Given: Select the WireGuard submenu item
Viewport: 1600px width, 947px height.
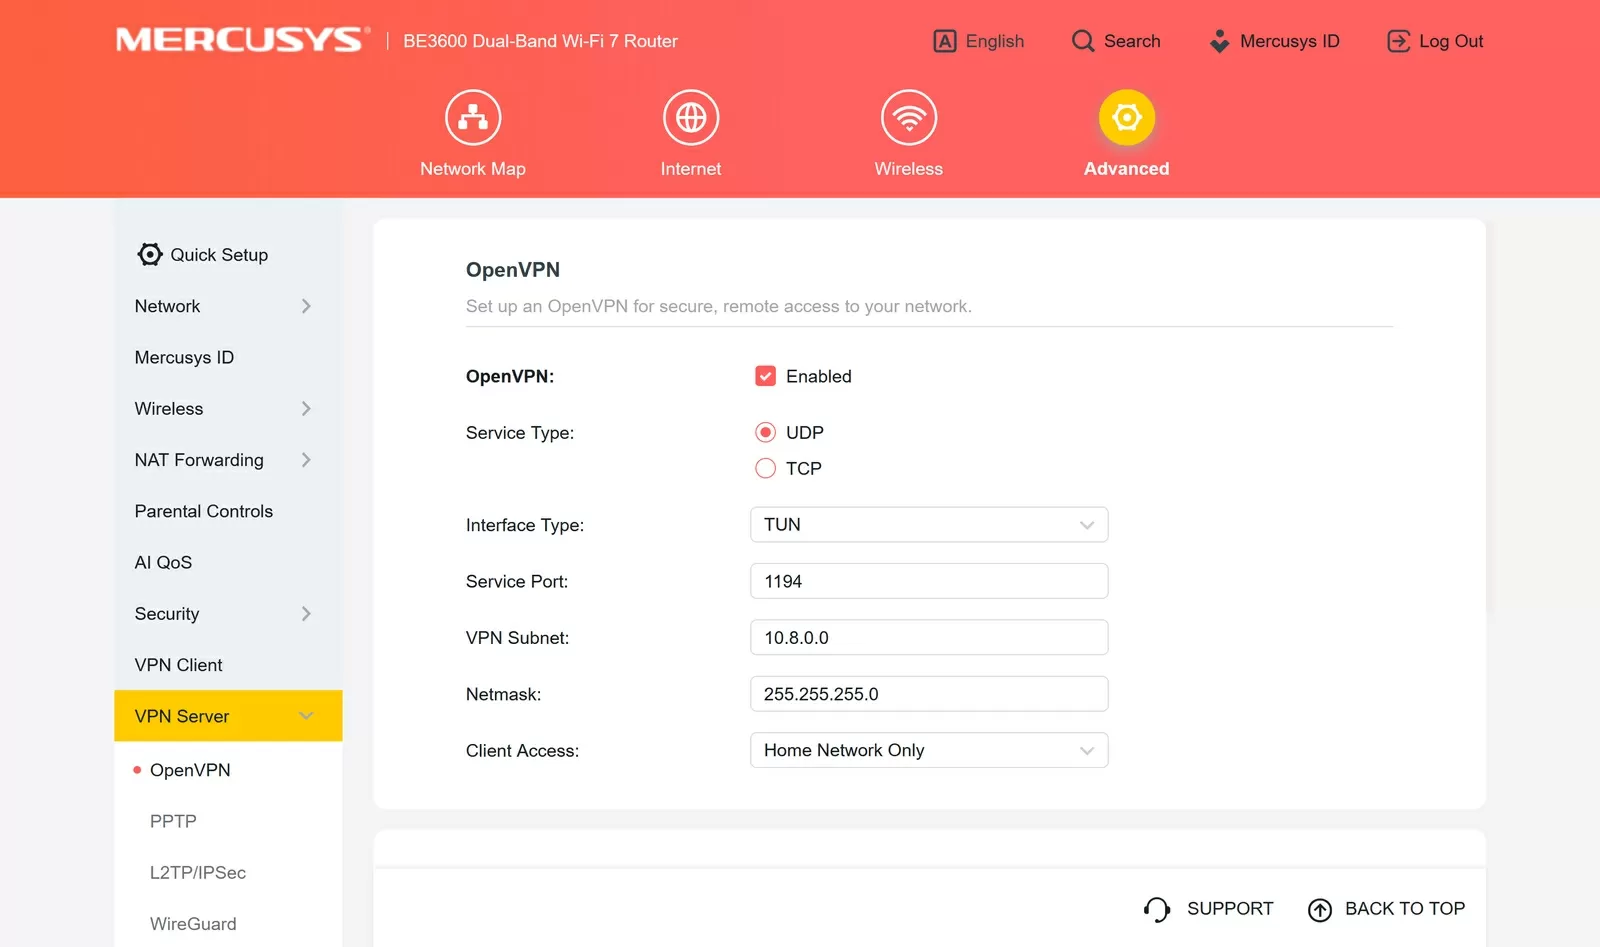Looking at the screenshot, I should [193, 924].
